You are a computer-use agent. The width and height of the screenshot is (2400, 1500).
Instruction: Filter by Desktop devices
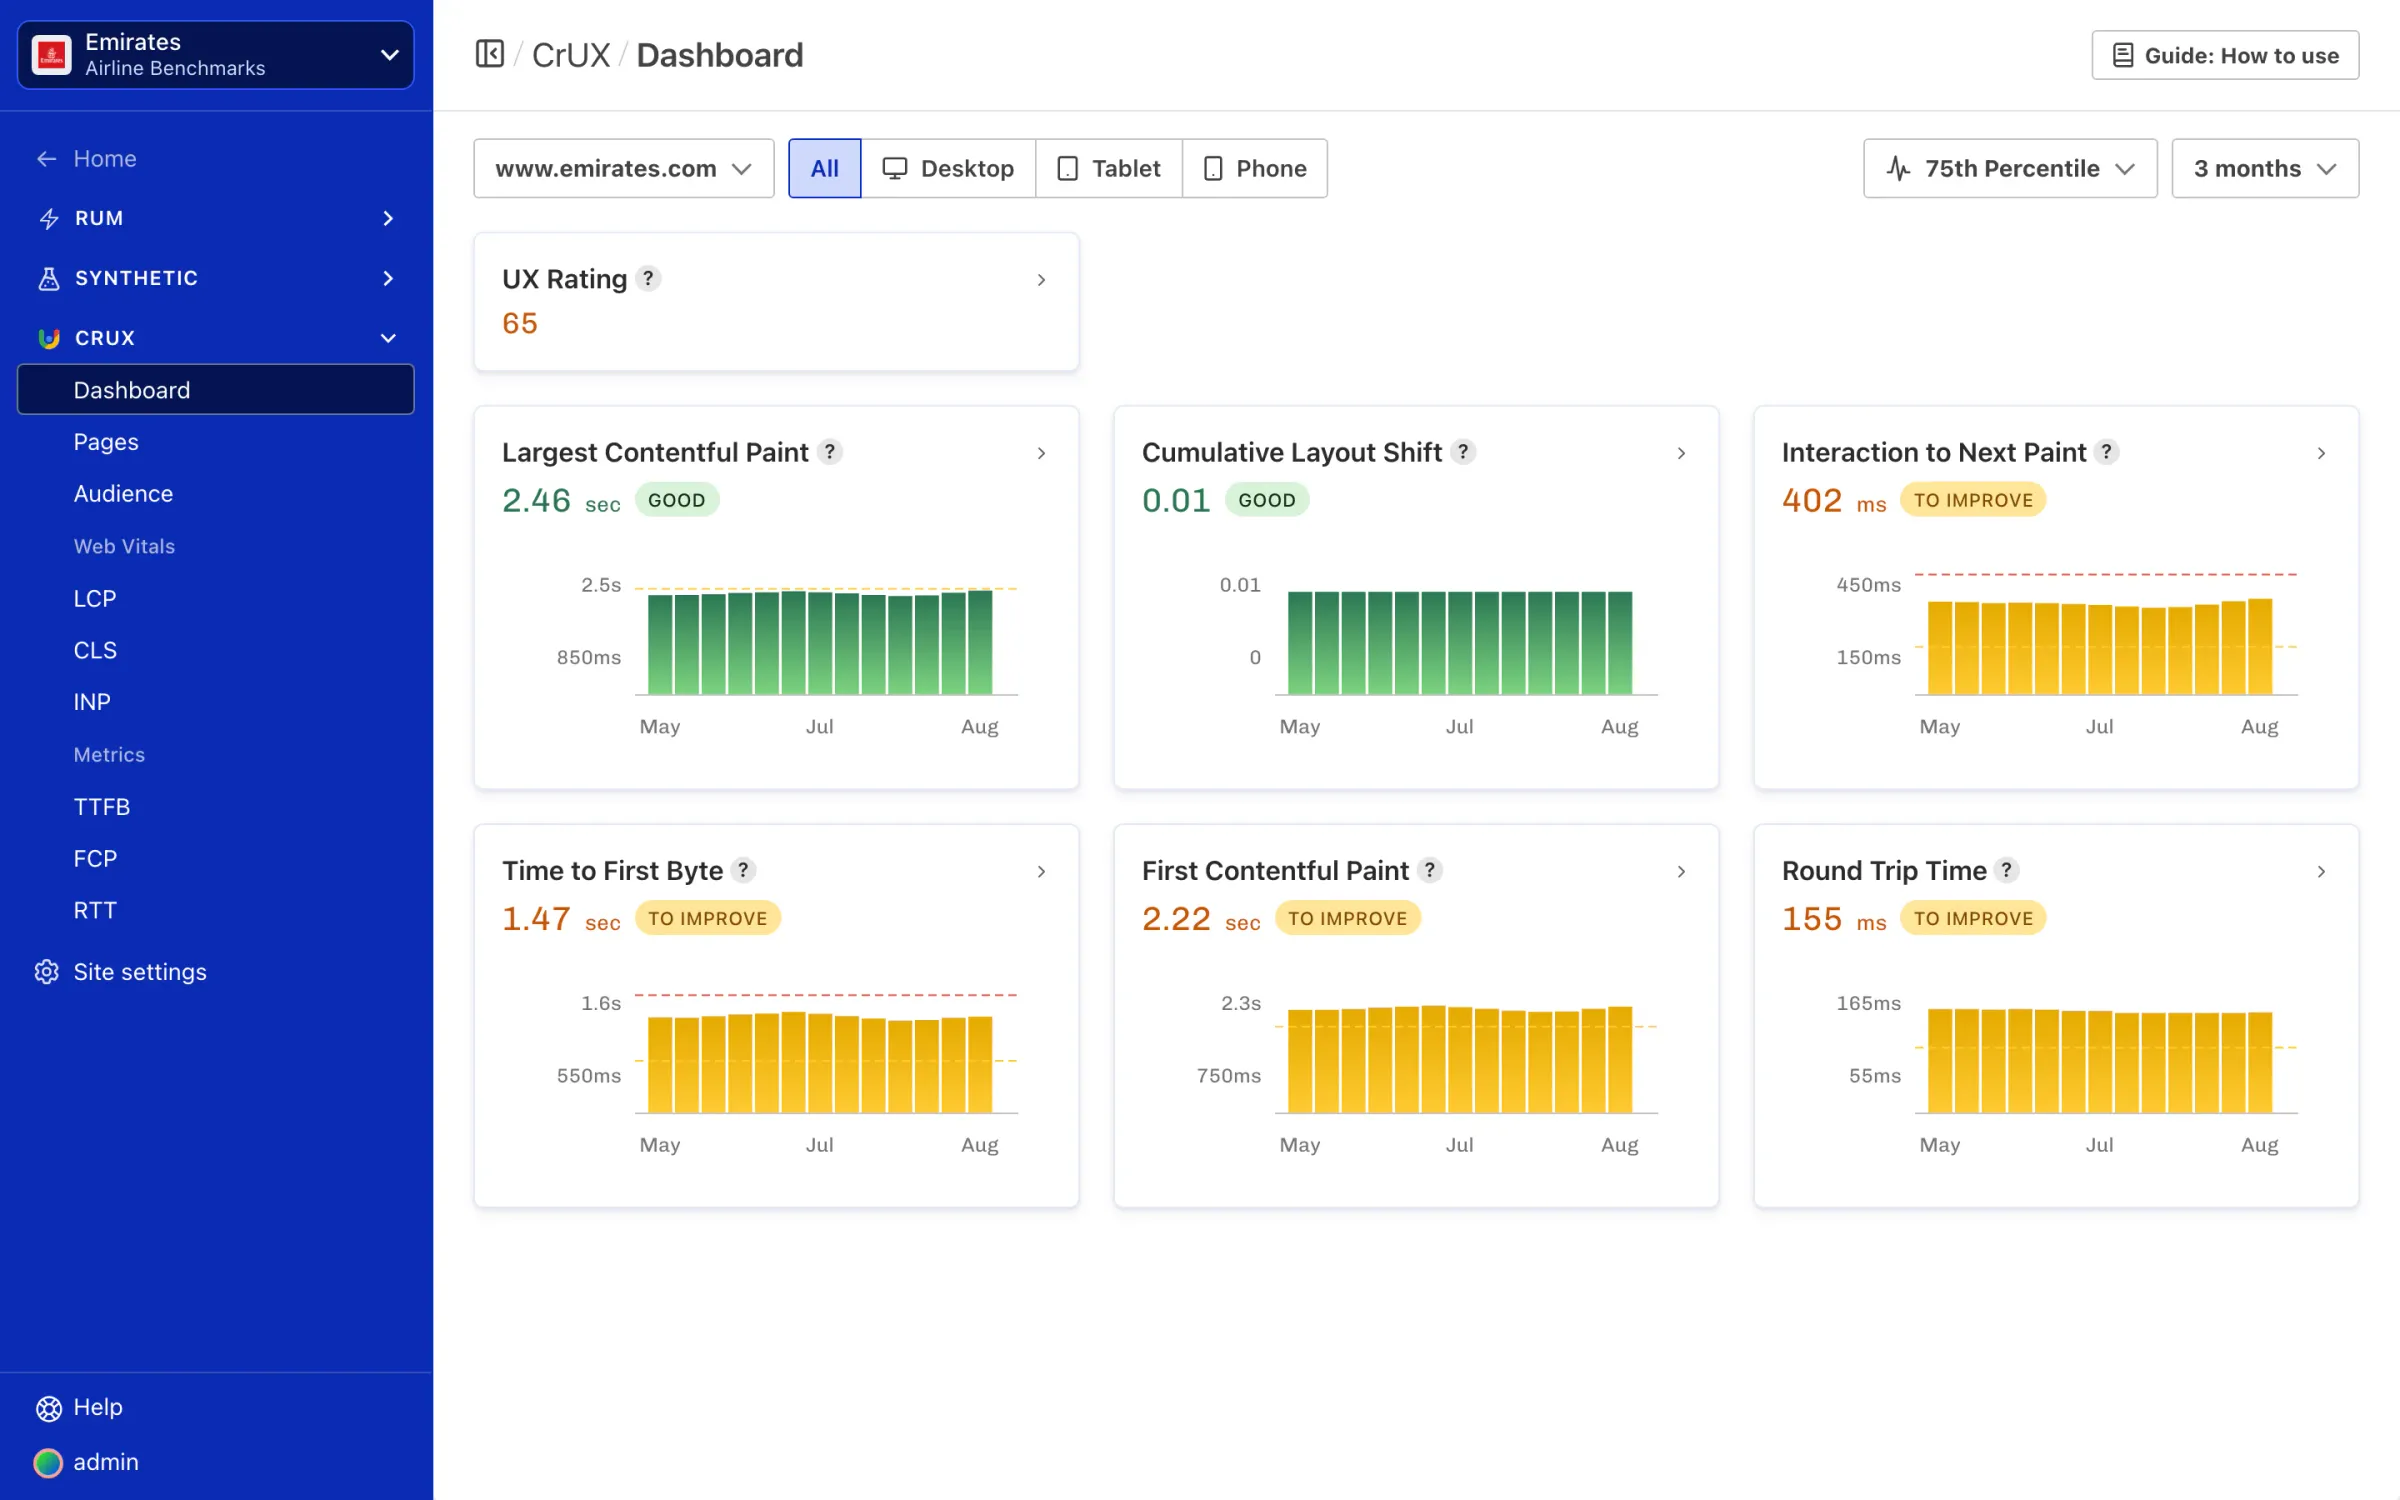948,168
